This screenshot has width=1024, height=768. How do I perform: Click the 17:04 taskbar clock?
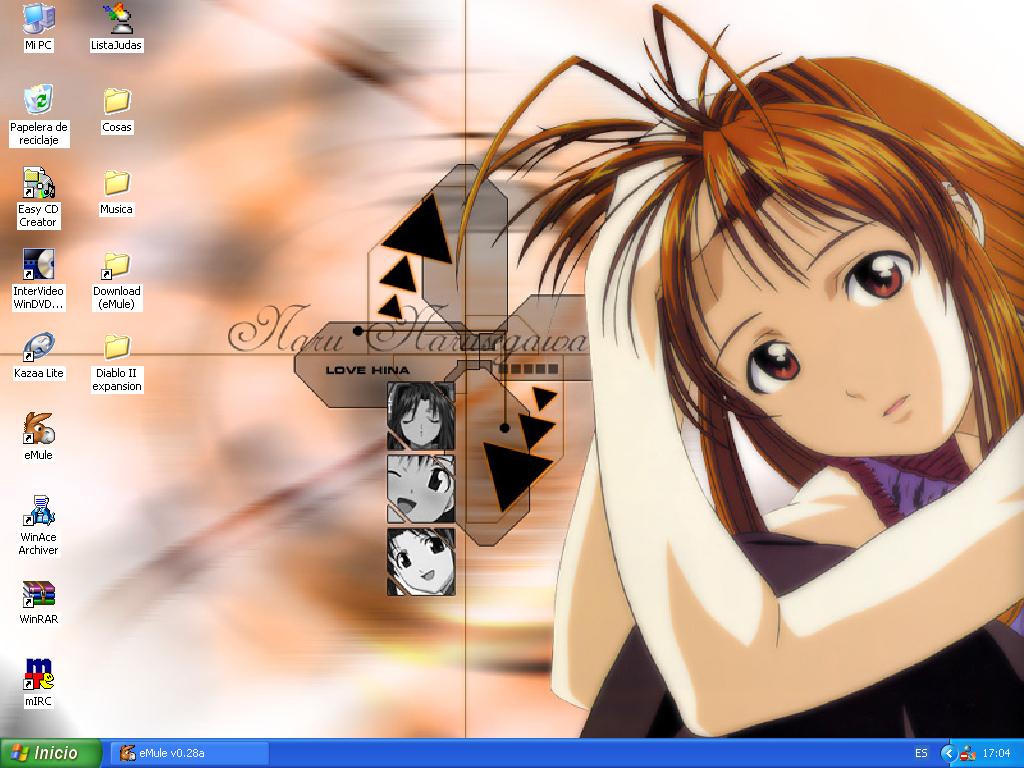pos(997,753)
